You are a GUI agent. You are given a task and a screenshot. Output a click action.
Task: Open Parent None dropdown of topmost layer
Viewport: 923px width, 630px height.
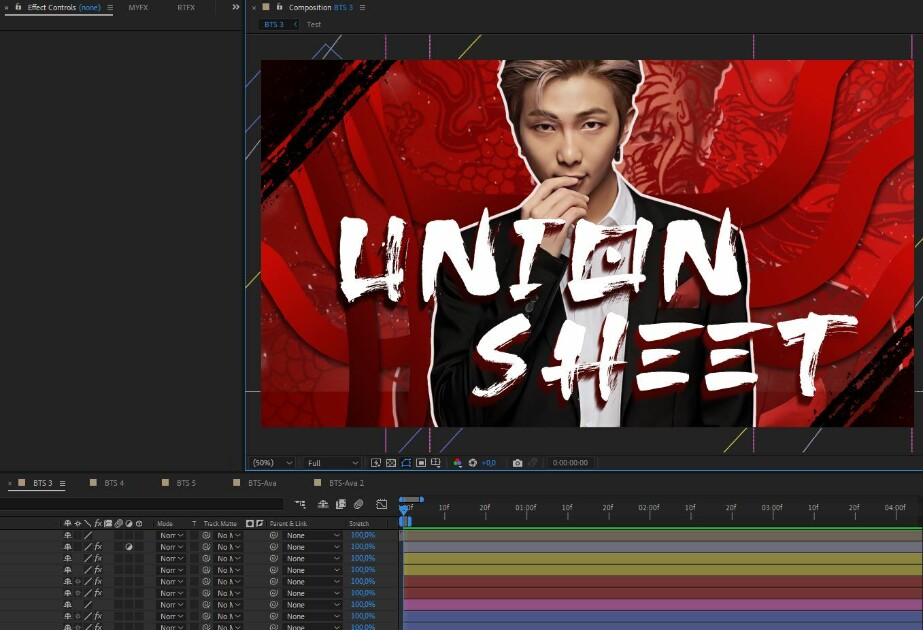click(x=312, y=536)
